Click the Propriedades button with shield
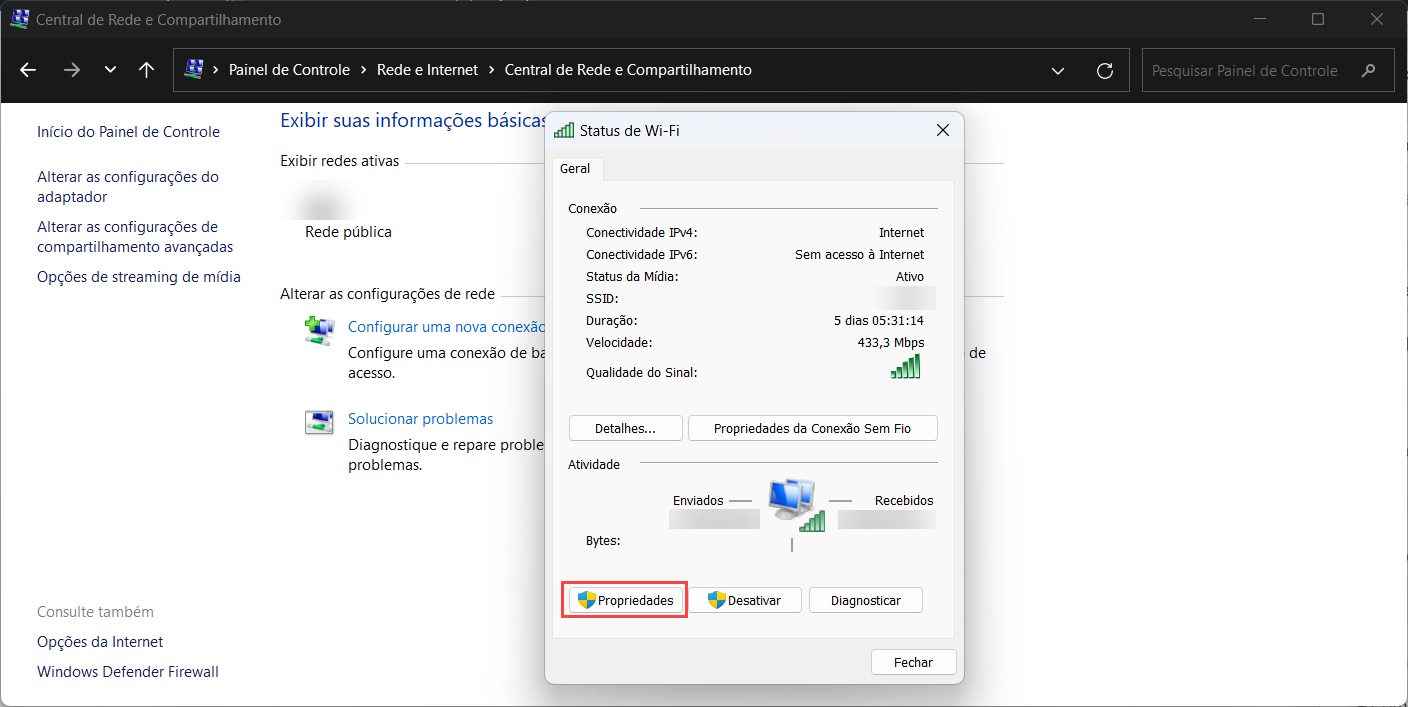Viewport: 1408px width, 707px height. pos(625,600)
